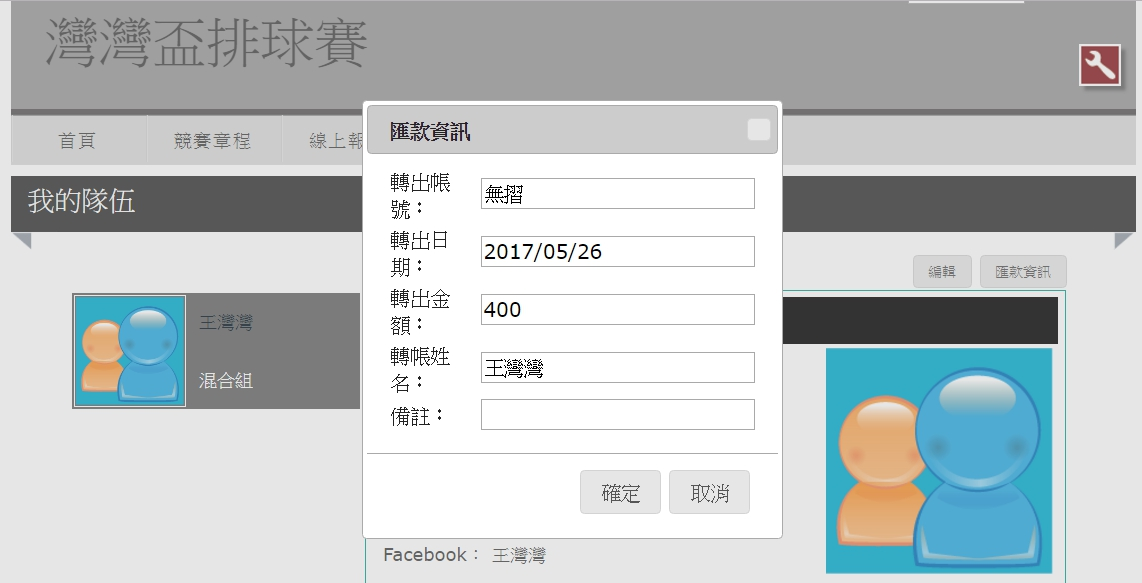Click the Facebook 王灣灣 value

(x=519, y=556)
